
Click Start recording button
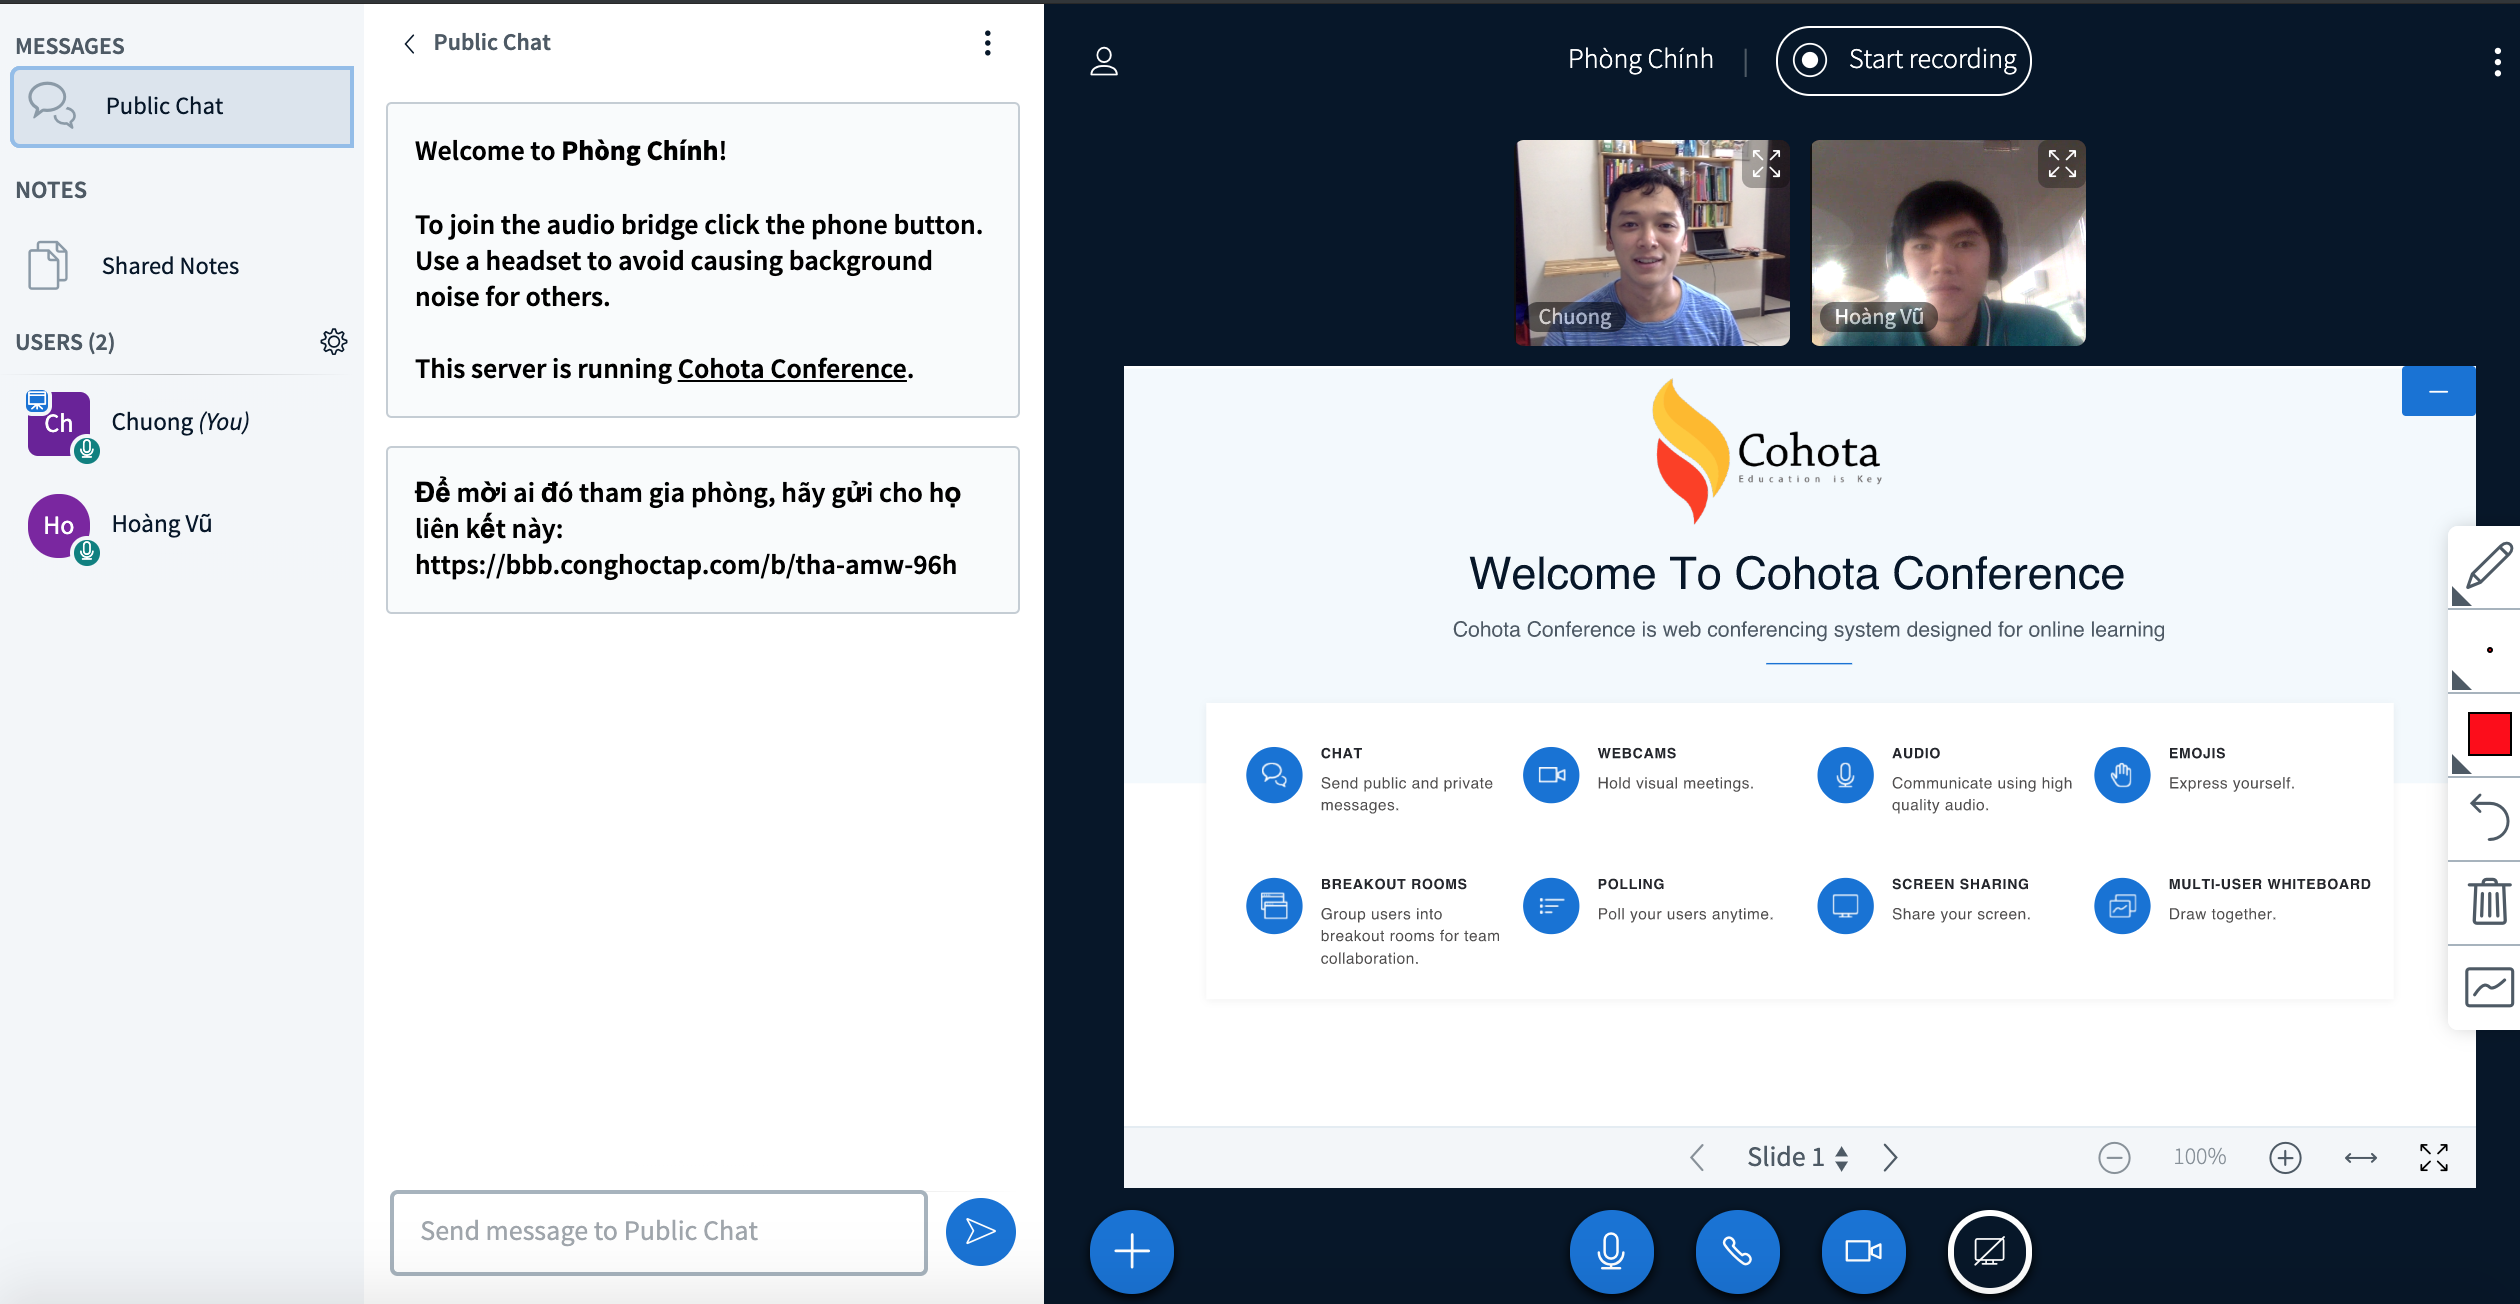point(1903,61)
